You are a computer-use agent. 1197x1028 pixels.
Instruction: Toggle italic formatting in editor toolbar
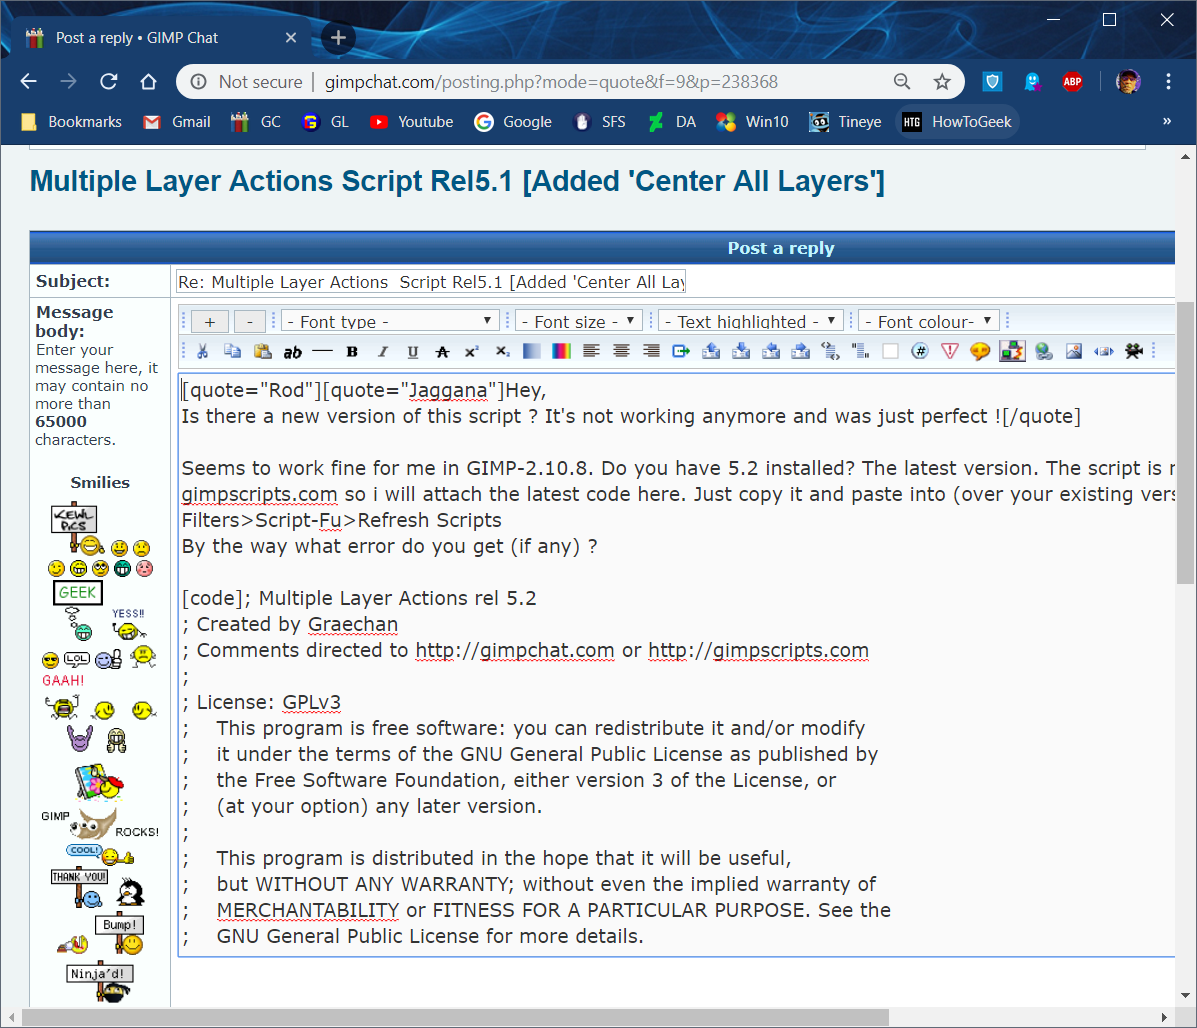coord(382,351)
